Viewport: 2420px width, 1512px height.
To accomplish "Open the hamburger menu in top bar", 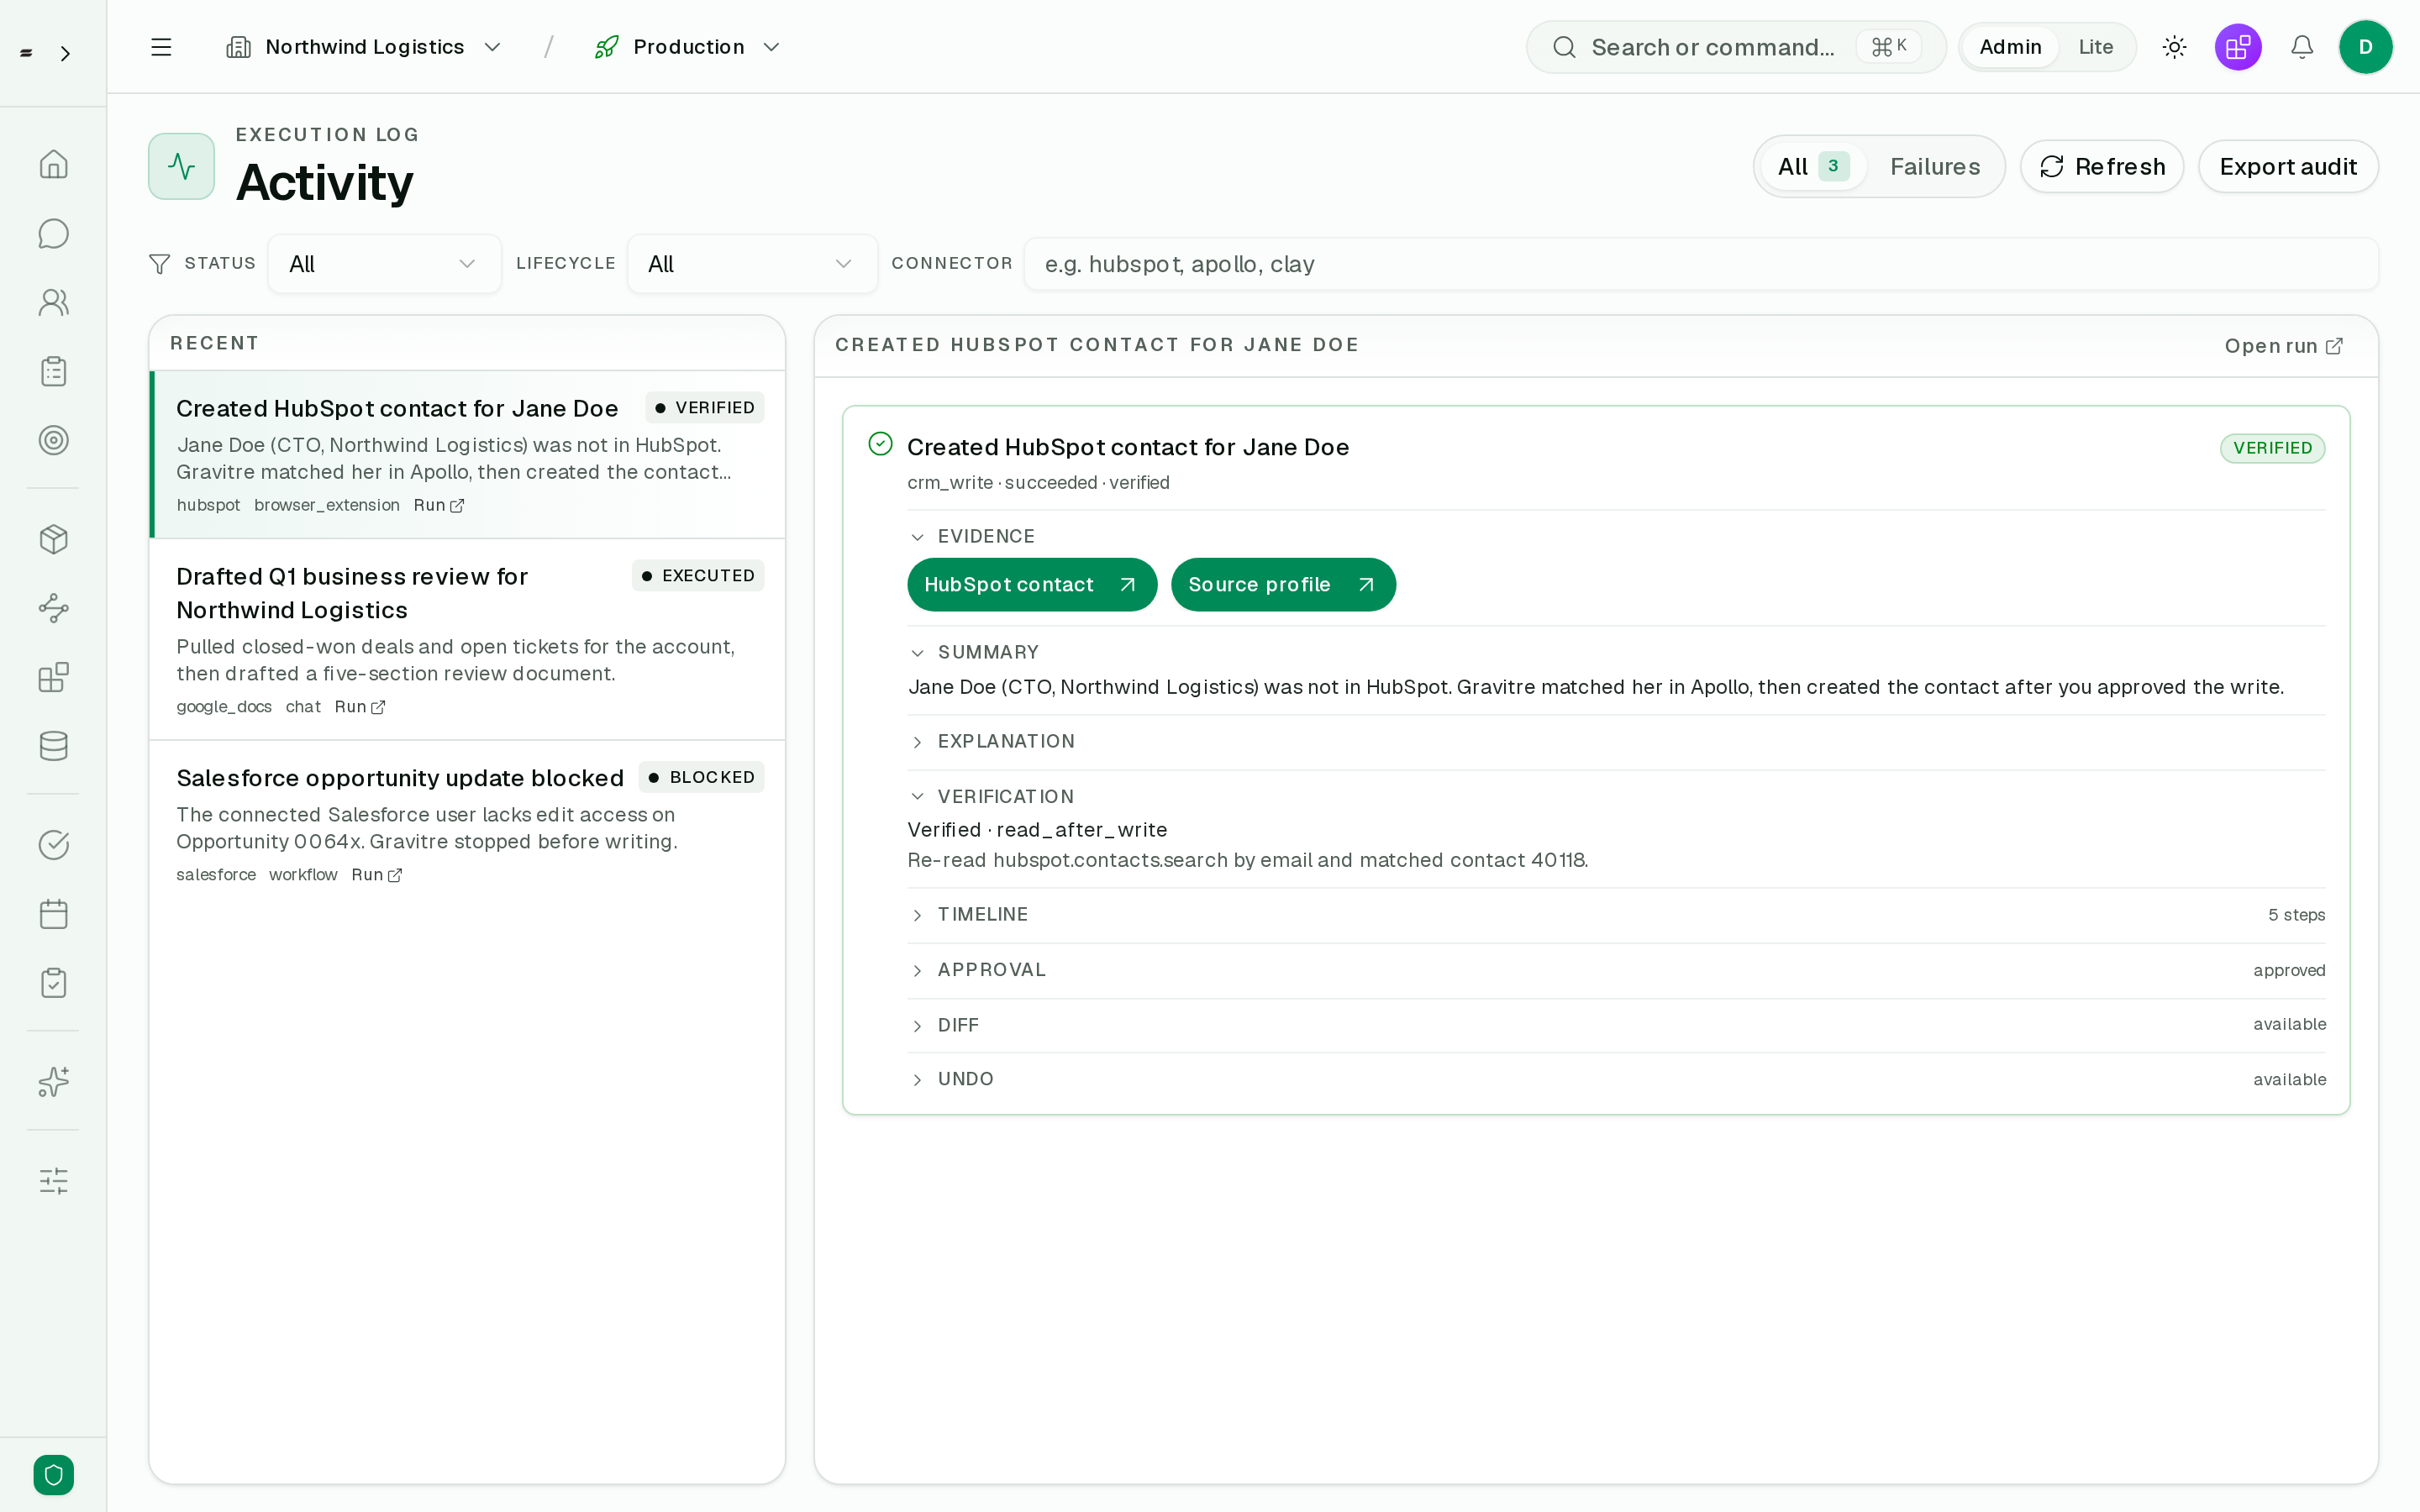I will [x=161, y=47].
